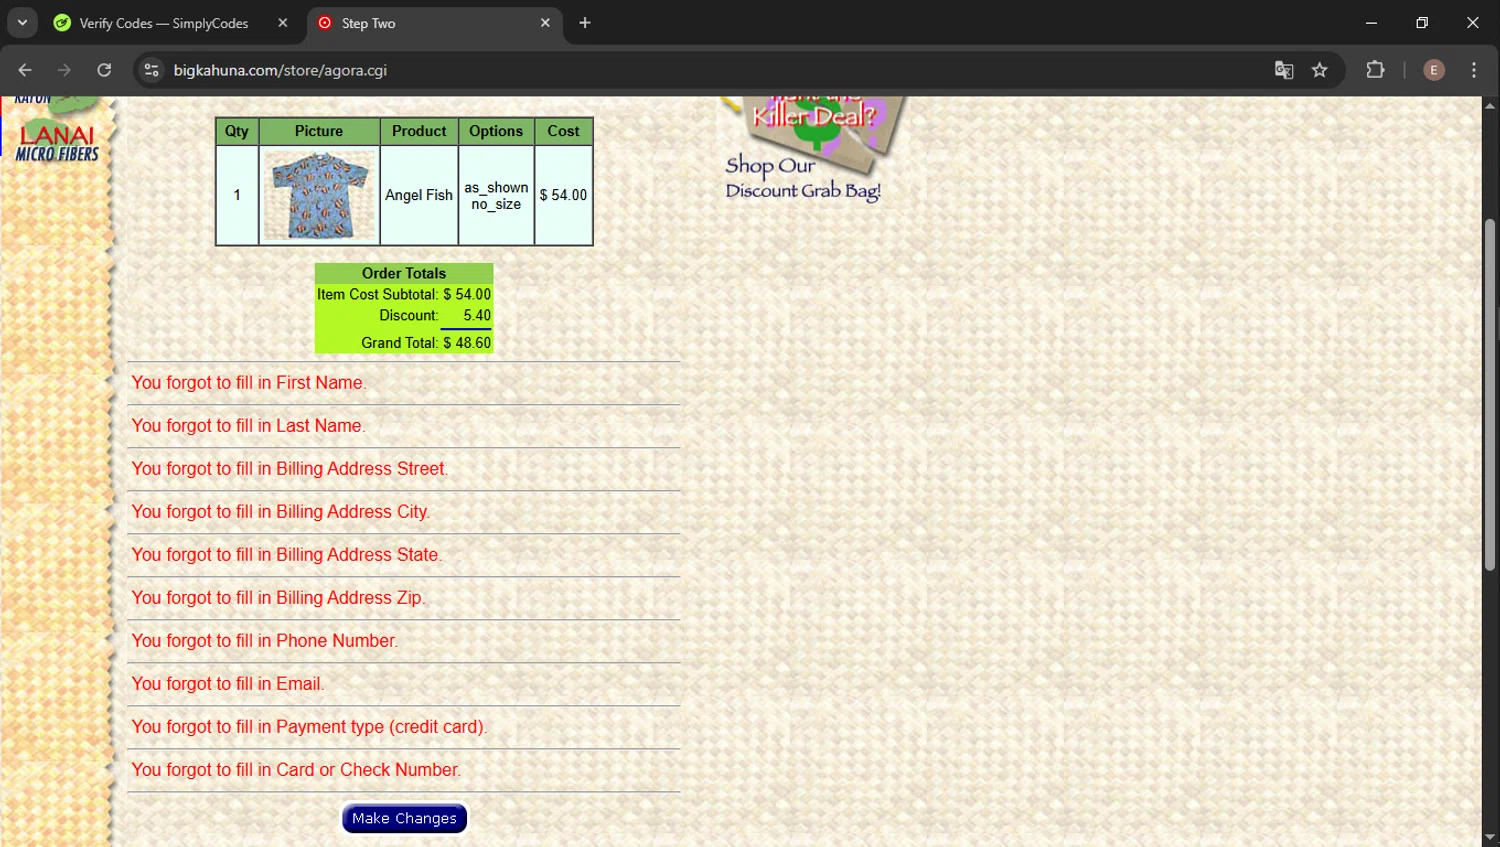The width and height of the screenshot is (1500, 847).
Task: Open the profile avatar E
Action: click(x=1434, y=70)
